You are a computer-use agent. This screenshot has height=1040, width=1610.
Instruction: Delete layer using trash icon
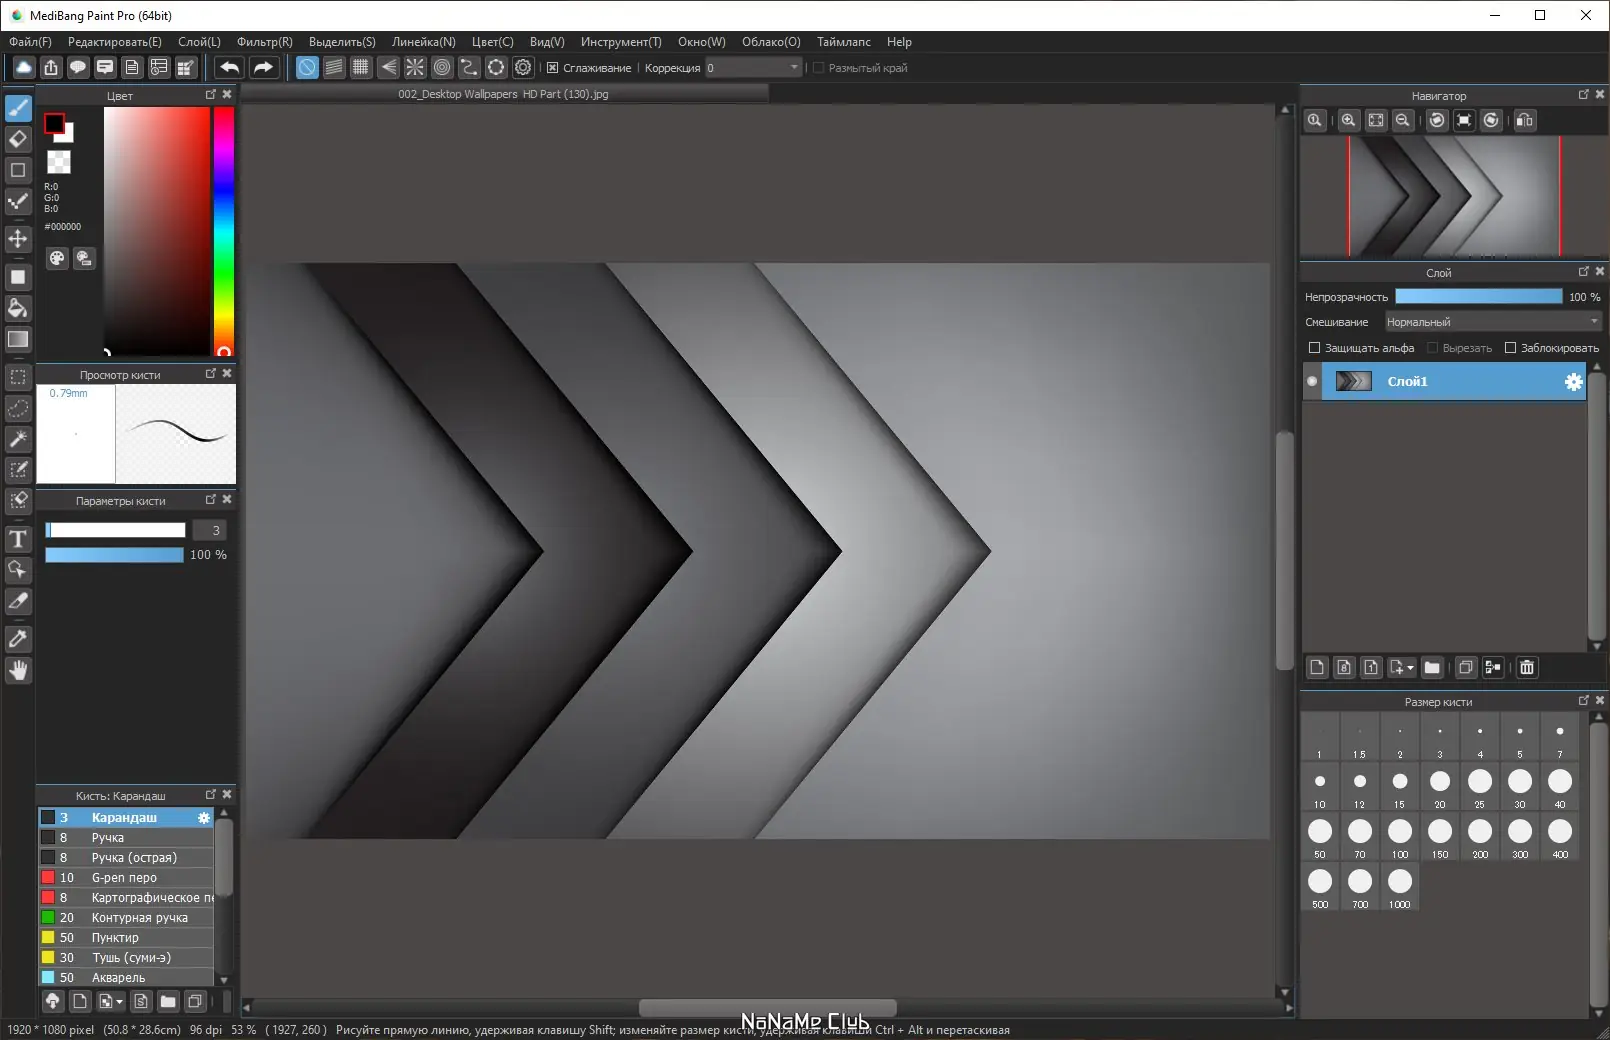1526,667
